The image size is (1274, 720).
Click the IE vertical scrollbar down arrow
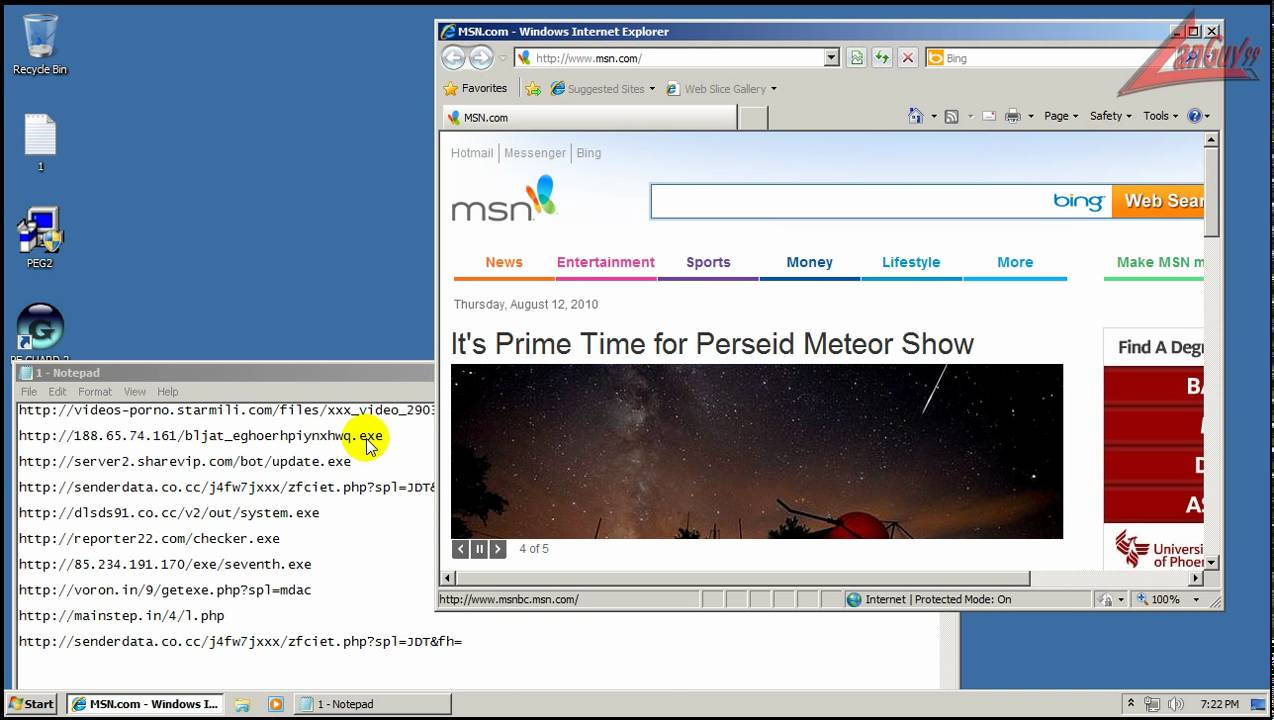1212,563
